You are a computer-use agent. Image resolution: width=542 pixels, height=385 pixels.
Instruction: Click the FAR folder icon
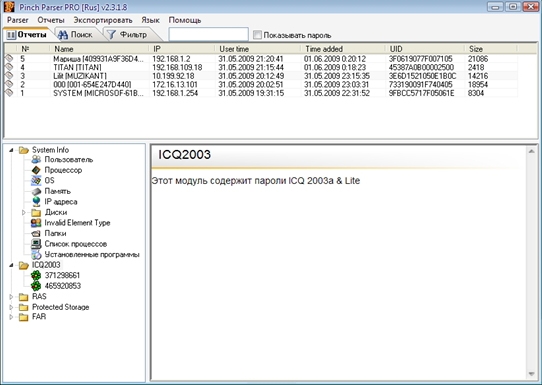24,317
